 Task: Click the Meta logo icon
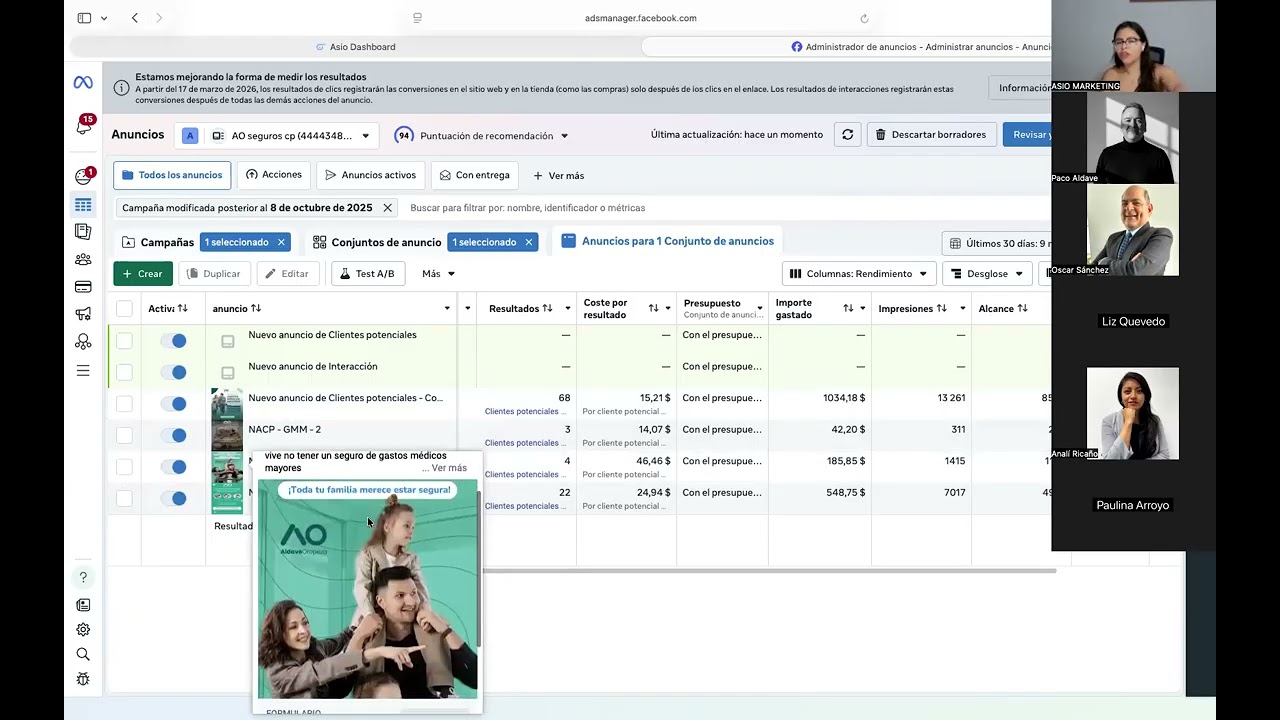pyautogui.click(x=83, y=82)
